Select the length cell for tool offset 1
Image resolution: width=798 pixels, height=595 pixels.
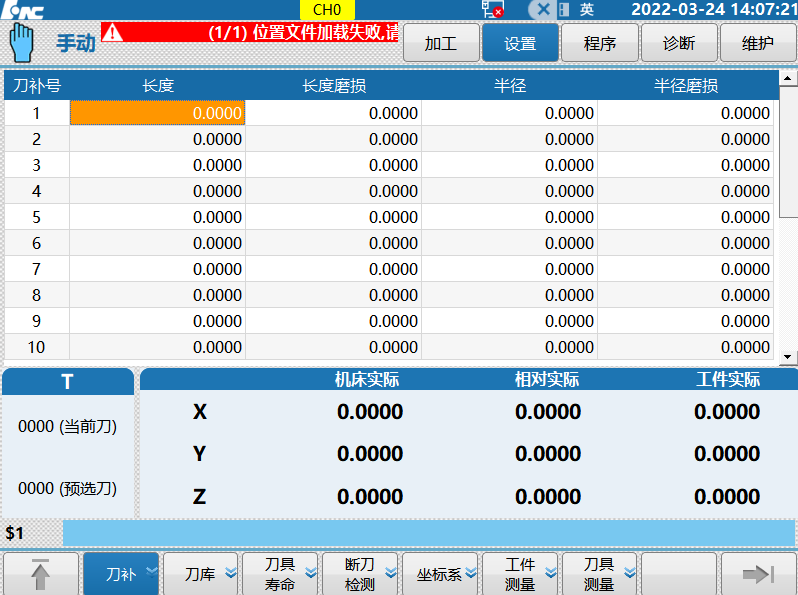pyautogui.click(x=158, y=113)
